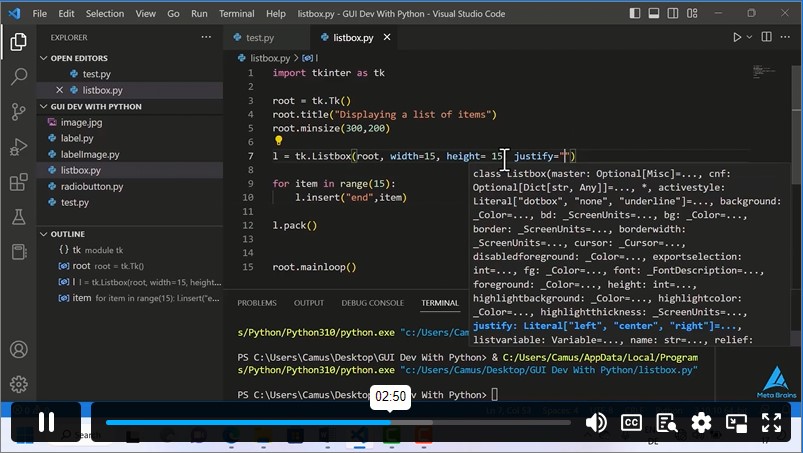This screenshot has width=803, height=453.
Task: Select the Terminal panel tab
Action: tap(440, 303)
